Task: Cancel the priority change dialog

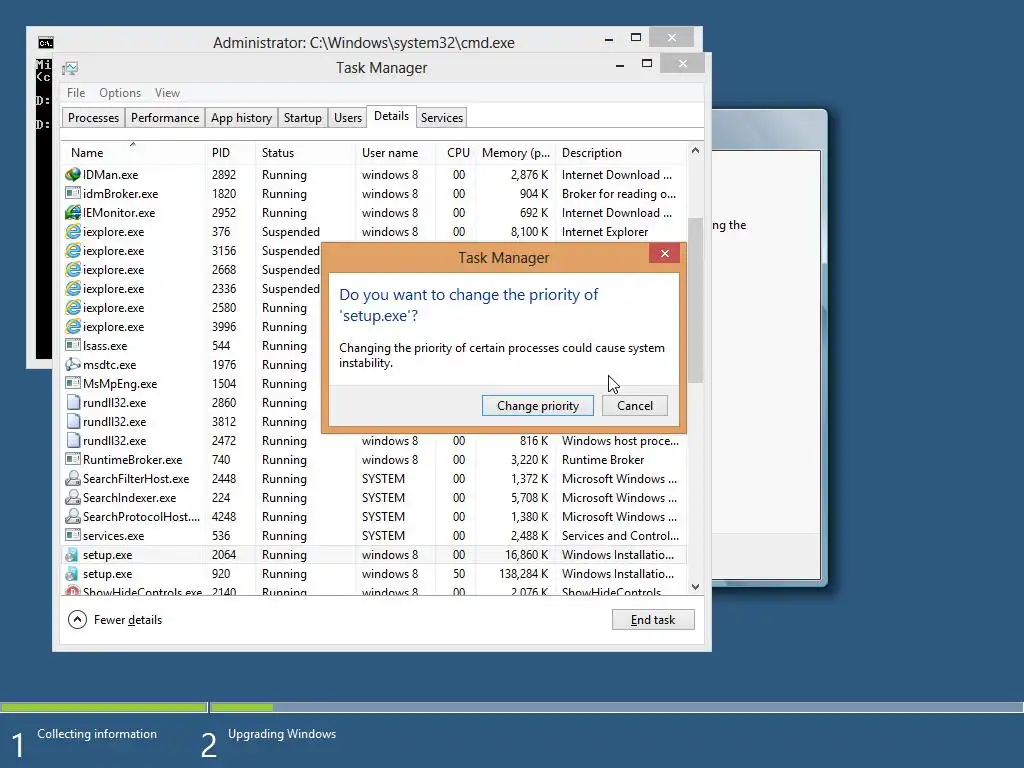Action: (635, 406)
